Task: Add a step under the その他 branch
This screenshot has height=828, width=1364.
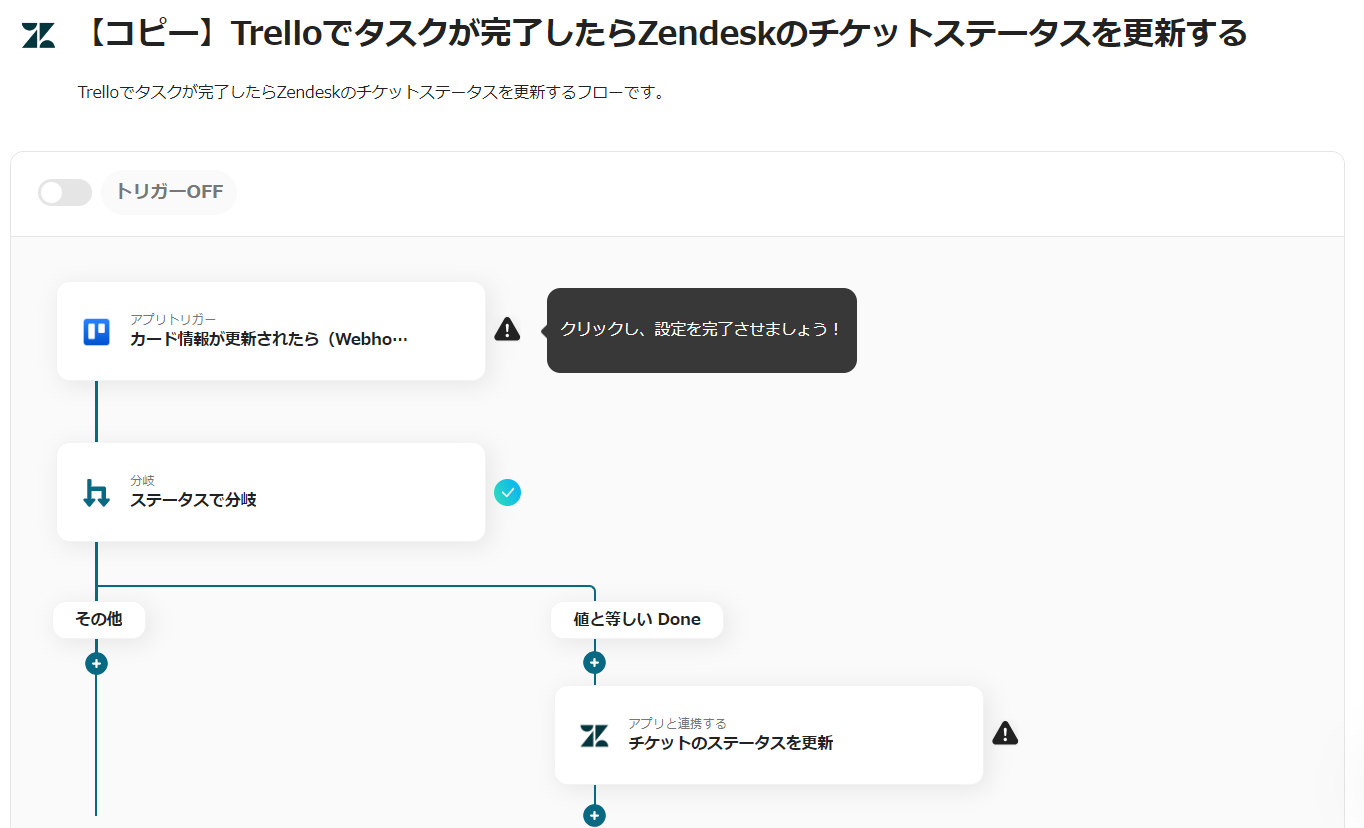Action: 96,663
